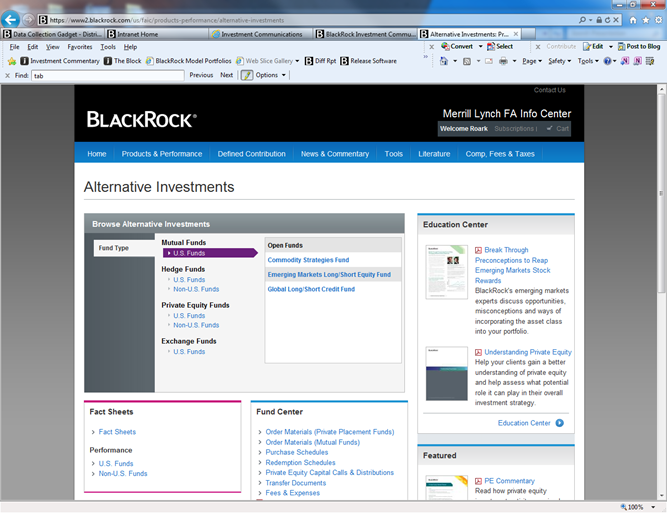
Task: Open Emerging Markets Long/Short Equity Fund
Action: [329, 275]
